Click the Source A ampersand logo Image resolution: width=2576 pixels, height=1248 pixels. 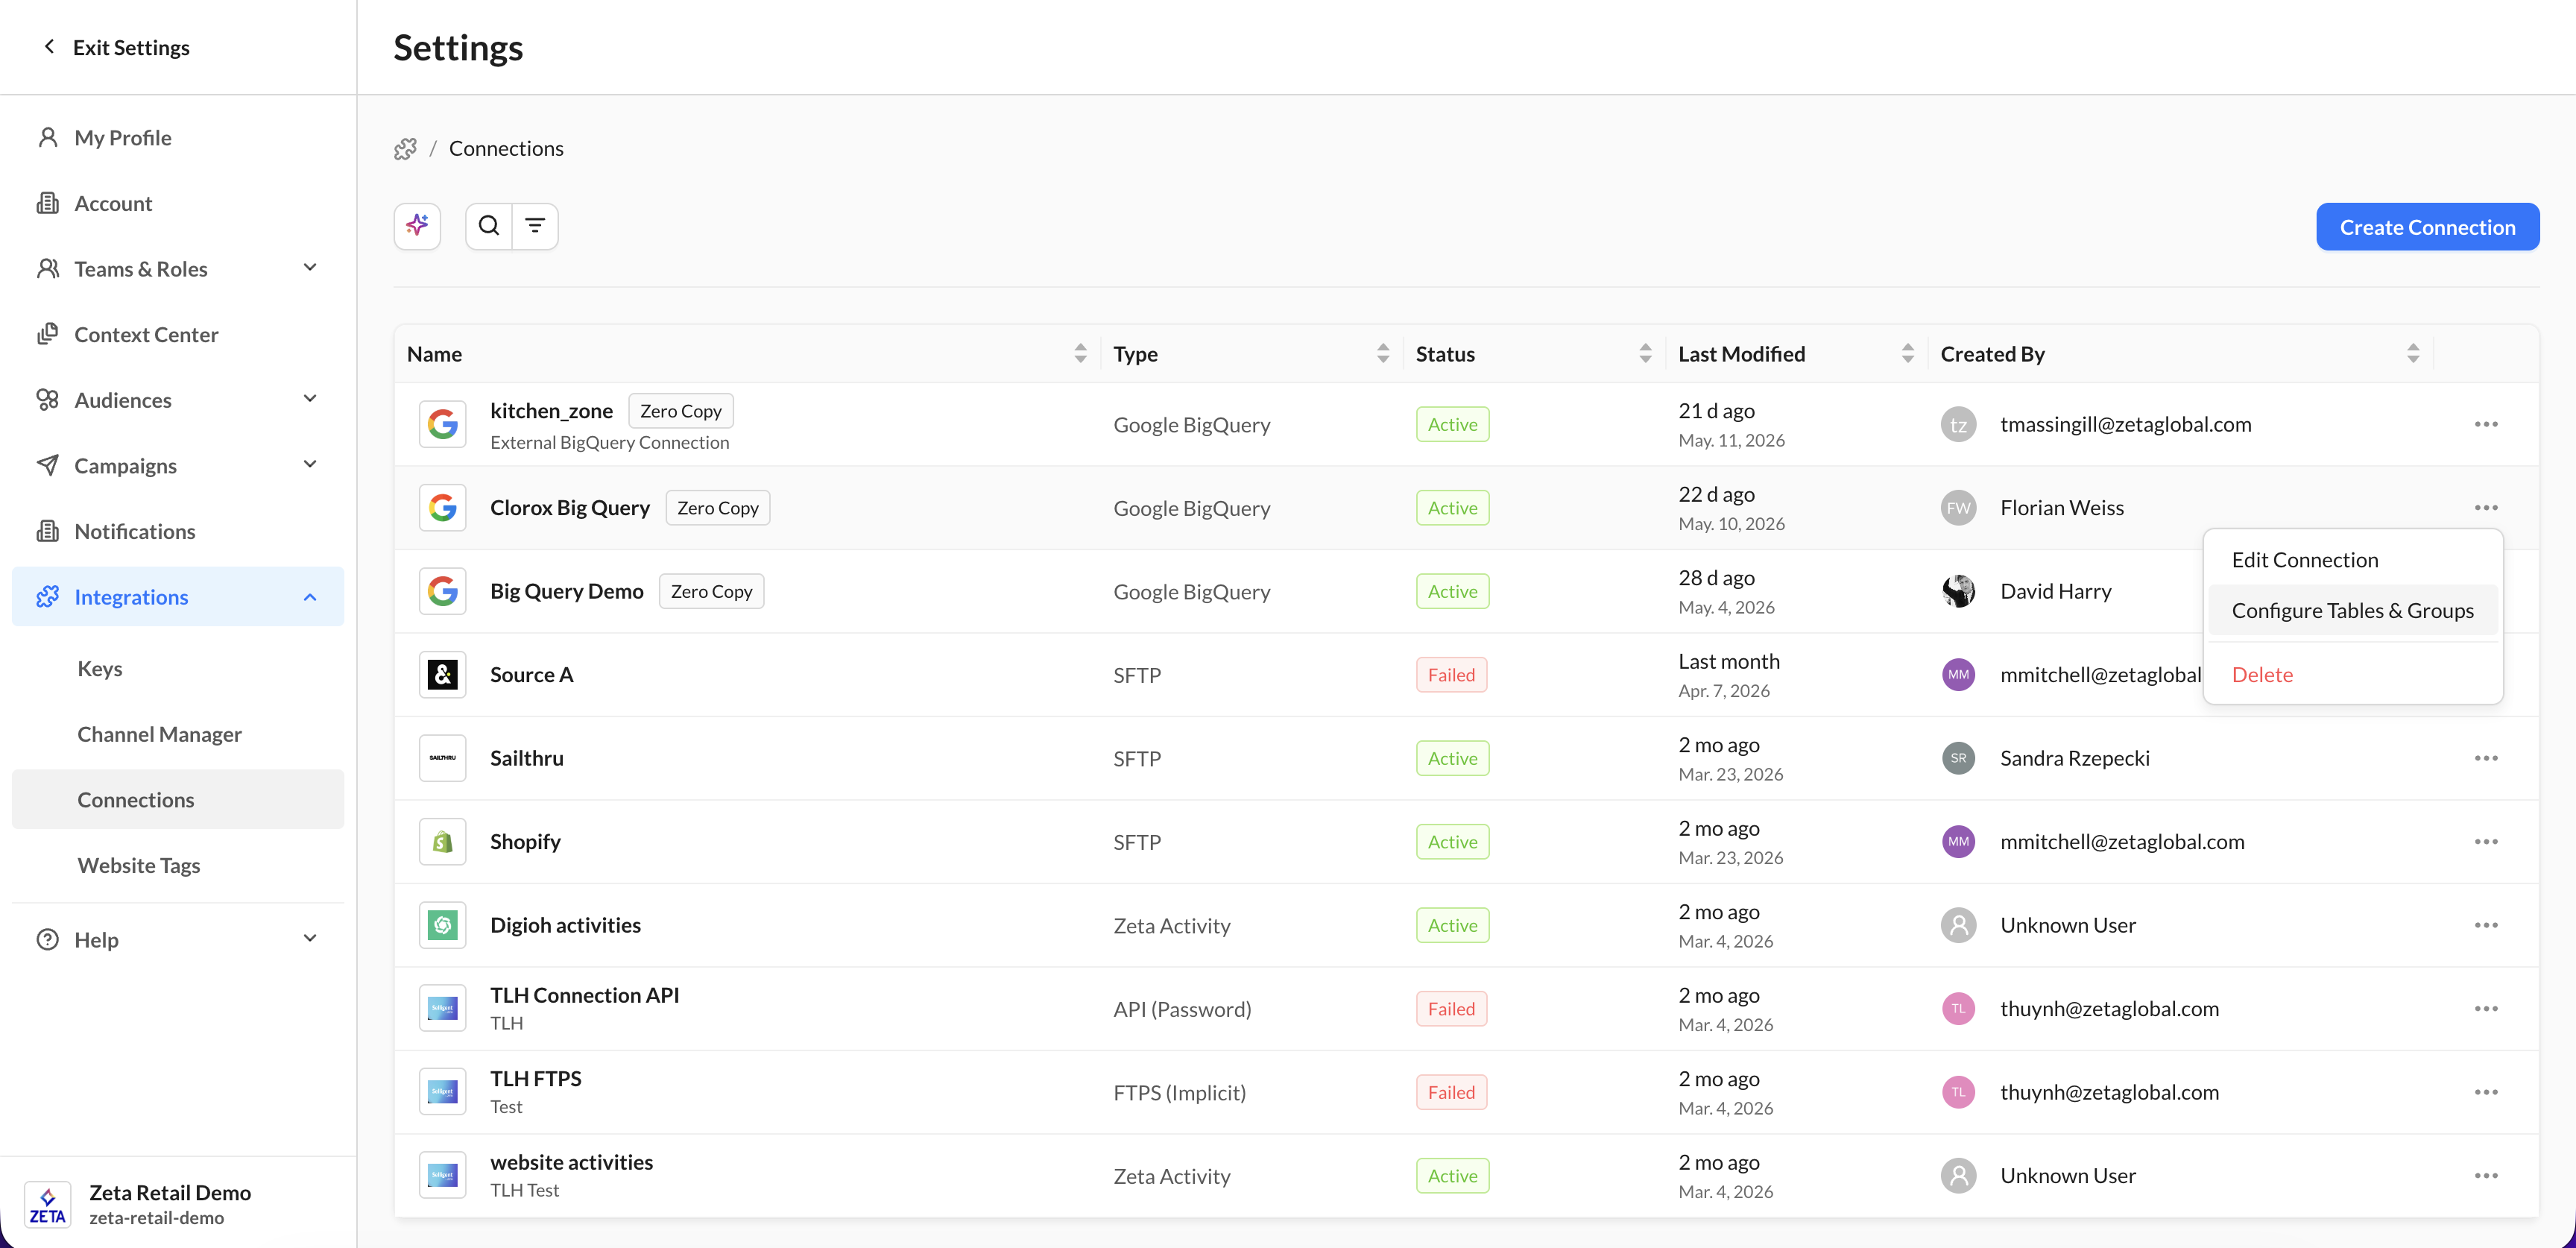point(443,675)
